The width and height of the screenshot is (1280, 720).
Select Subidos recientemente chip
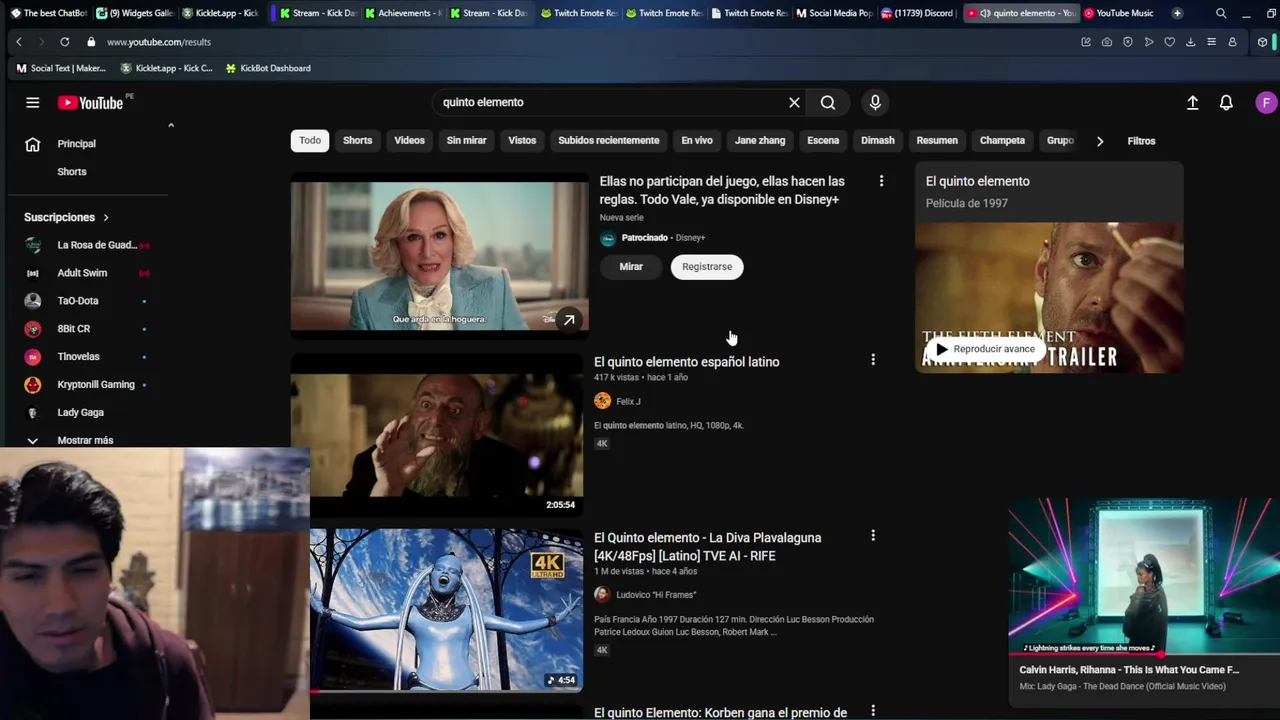click(x=608, y=141)
